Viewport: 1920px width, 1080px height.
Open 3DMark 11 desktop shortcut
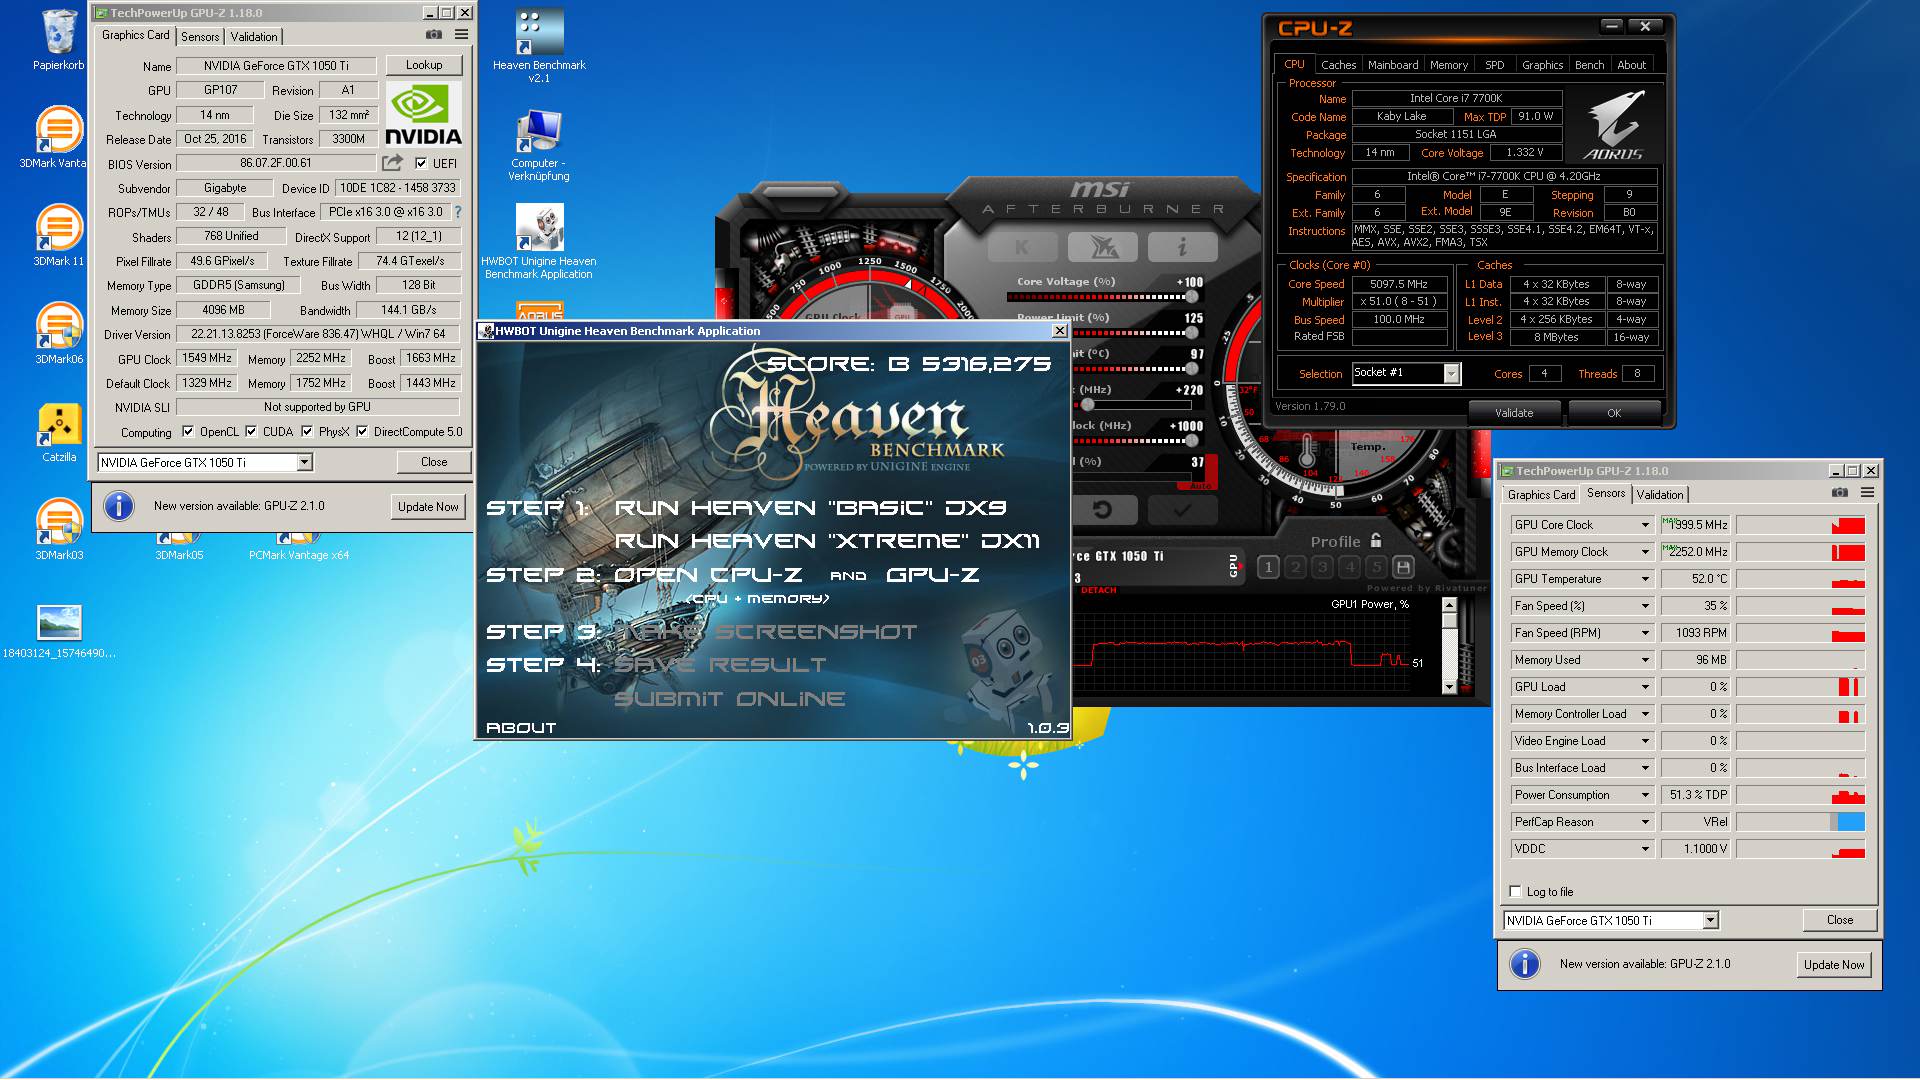tap(59, 235)
